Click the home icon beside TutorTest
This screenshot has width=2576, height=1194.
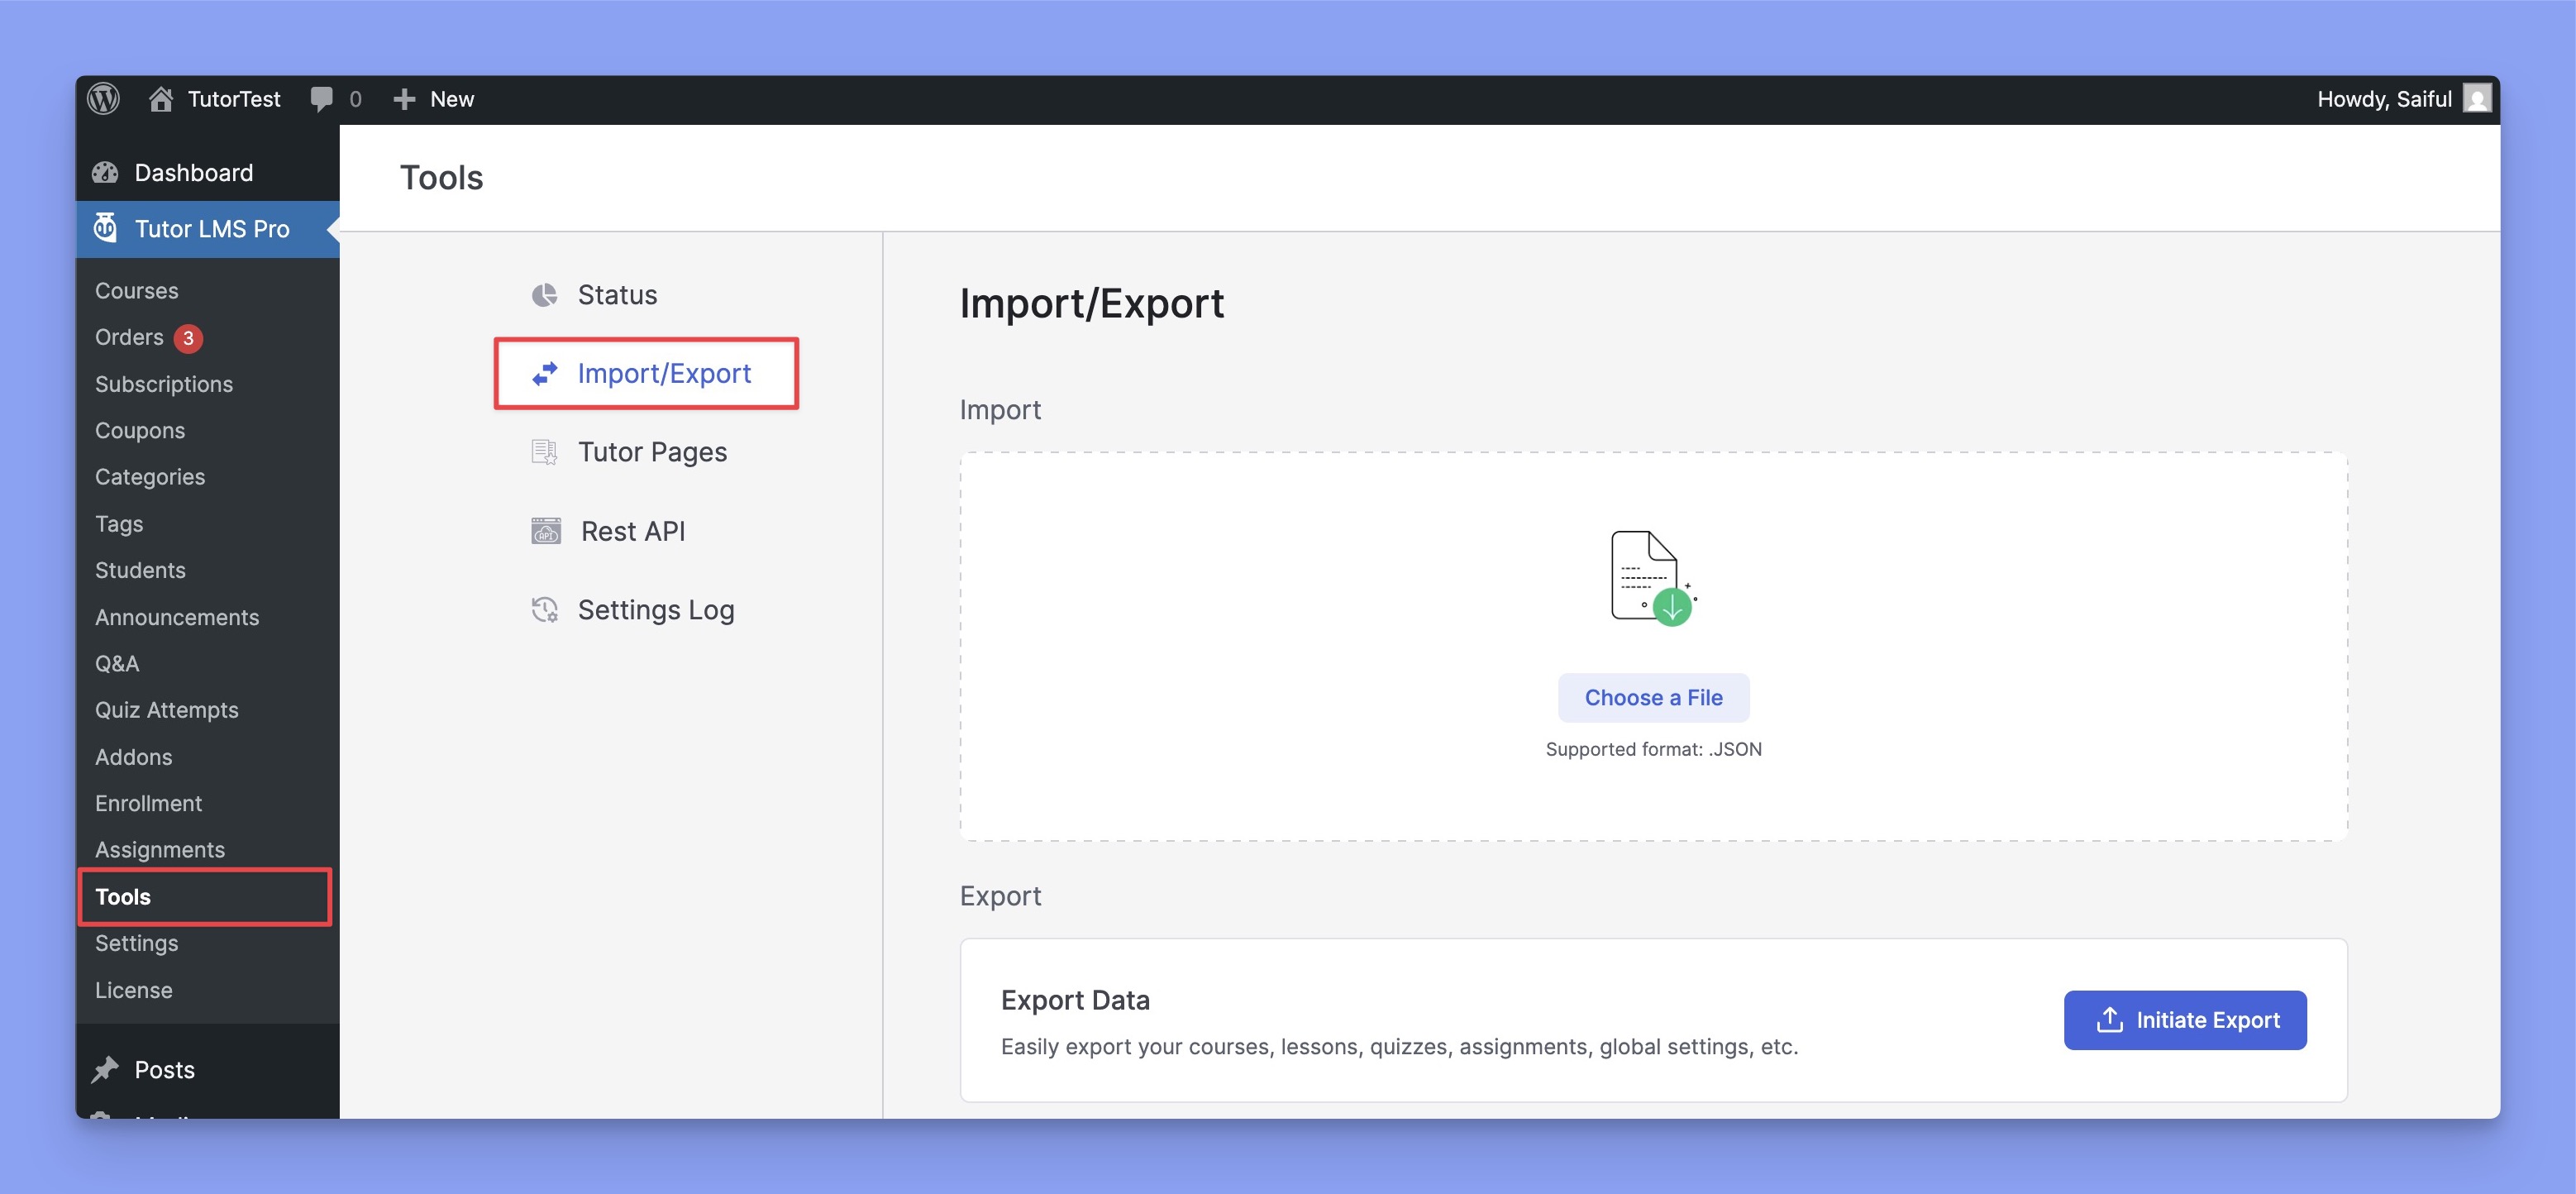tap(161, 99)
